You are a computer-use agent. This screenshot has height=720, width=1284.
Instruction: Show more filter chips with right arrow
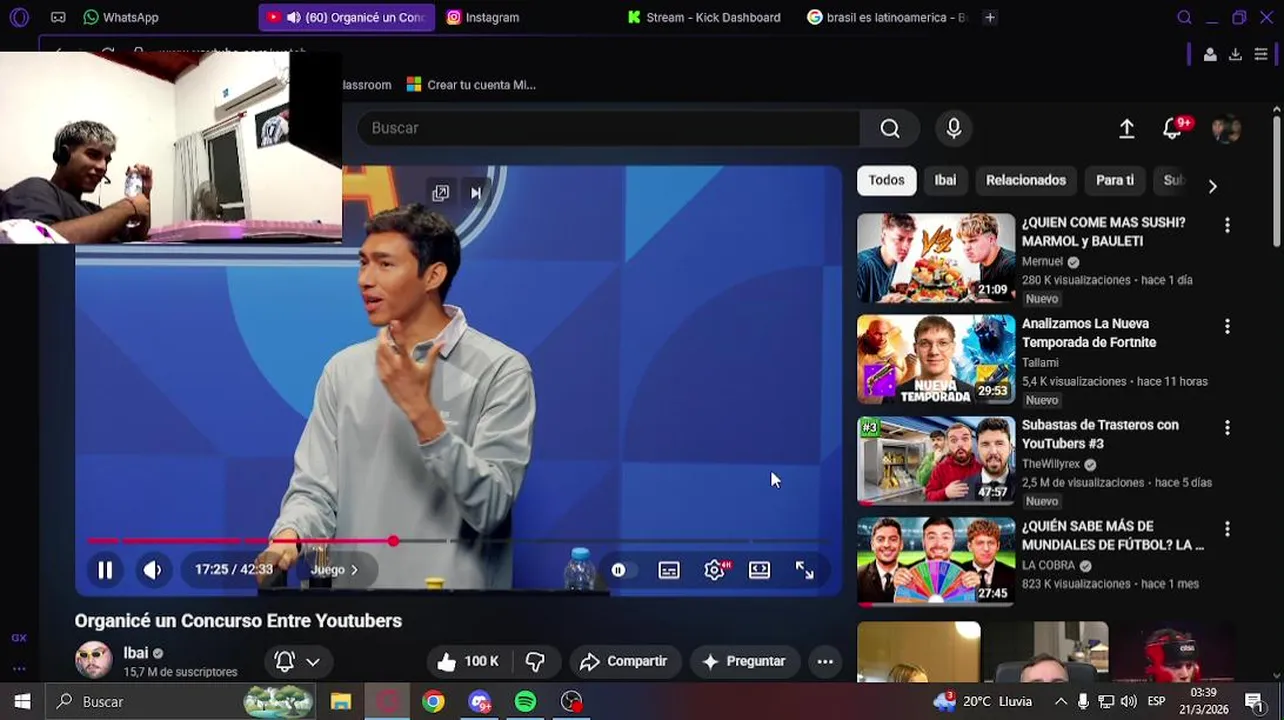[x=1212, y=186]
